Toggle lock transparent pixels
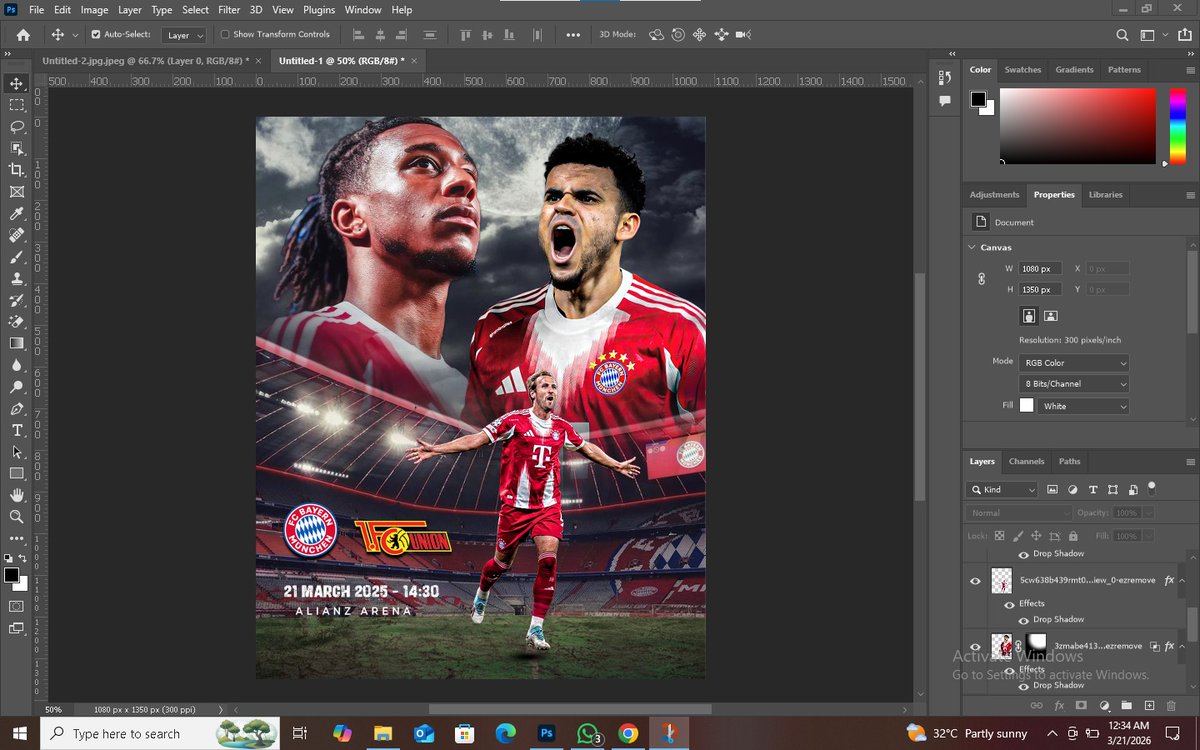 999,536
